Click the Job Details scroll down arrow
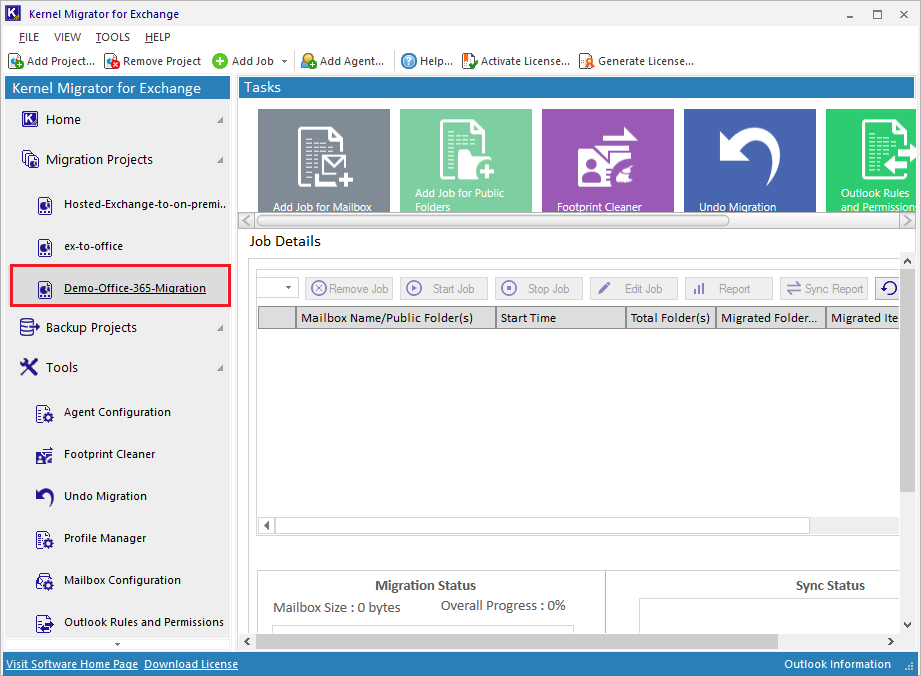Viewport: 921px width, 676px height. coord(907,625)
